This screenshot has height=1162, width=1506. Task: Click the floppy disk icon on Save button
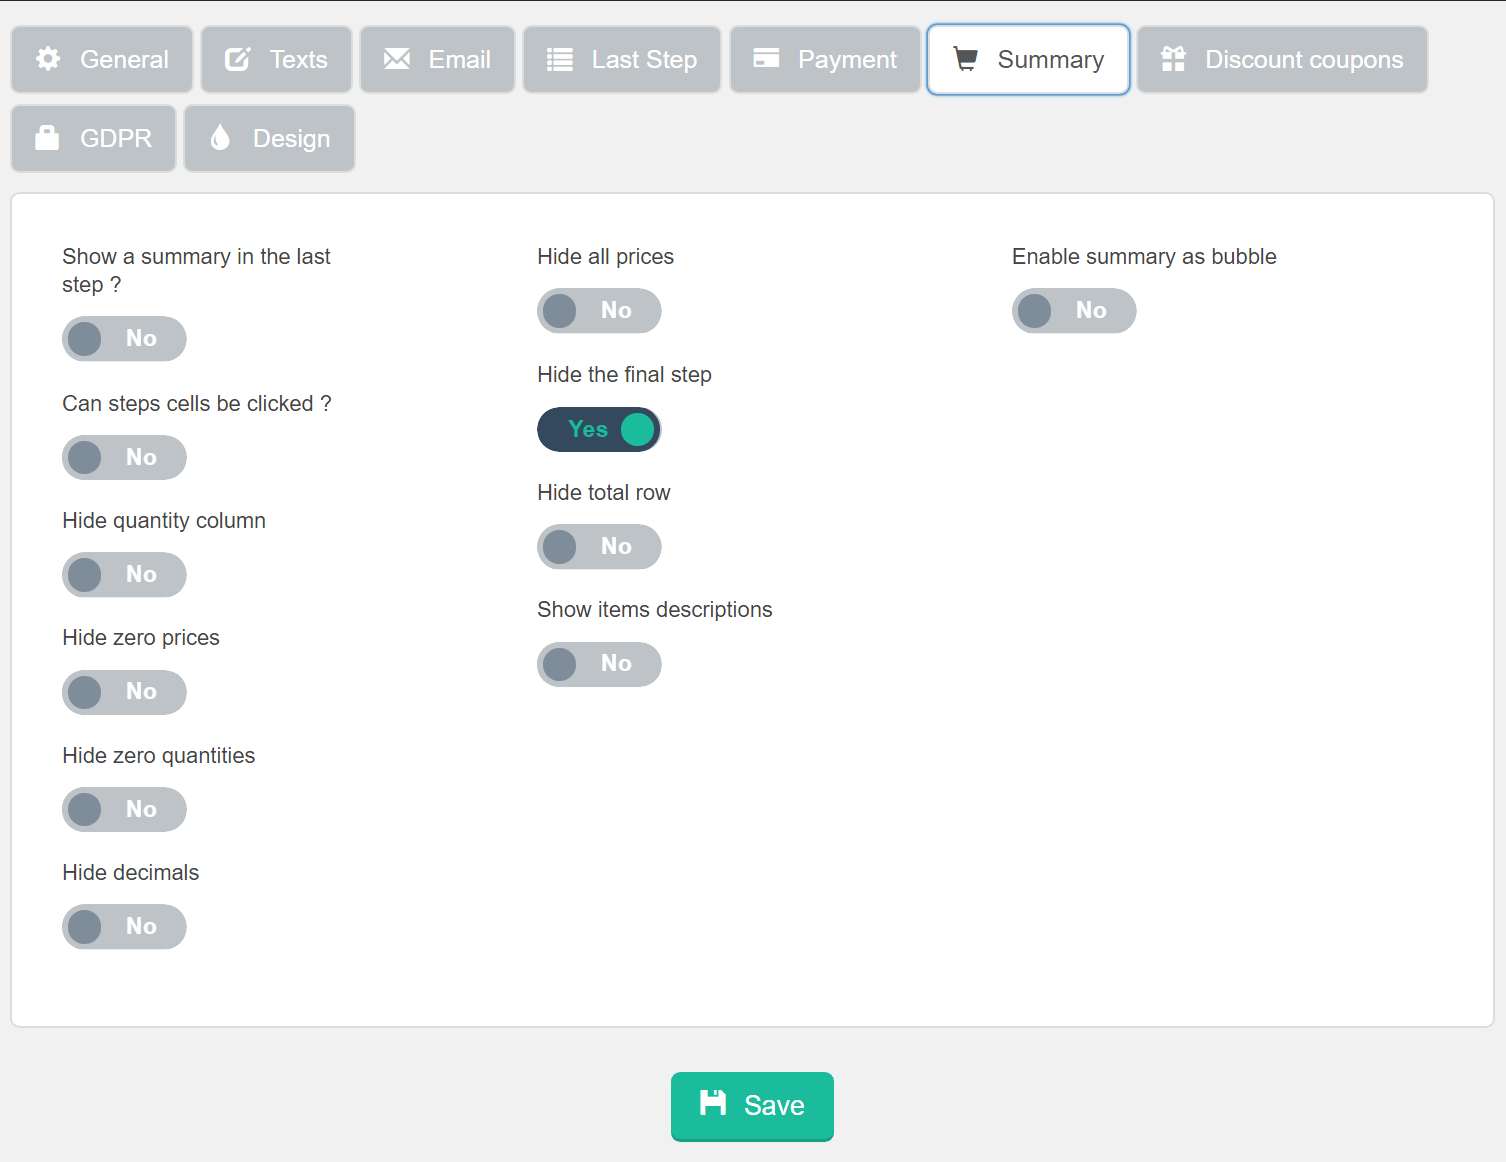pos(713,1105)
